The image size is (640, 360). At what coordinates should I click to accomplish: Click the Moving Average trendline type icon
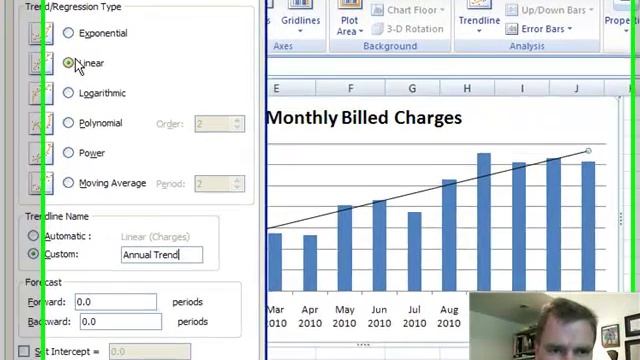tap(41, 183)
